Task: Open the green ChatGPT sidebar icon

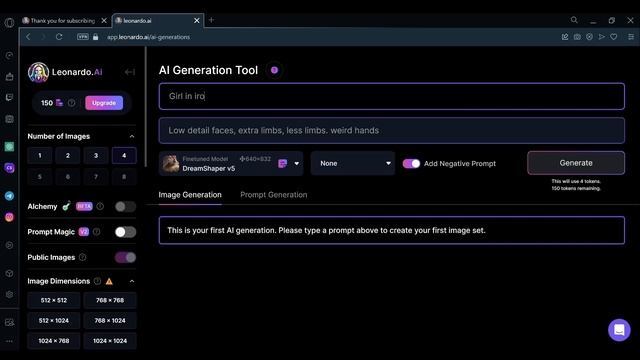Action: (x=9, y=147)
